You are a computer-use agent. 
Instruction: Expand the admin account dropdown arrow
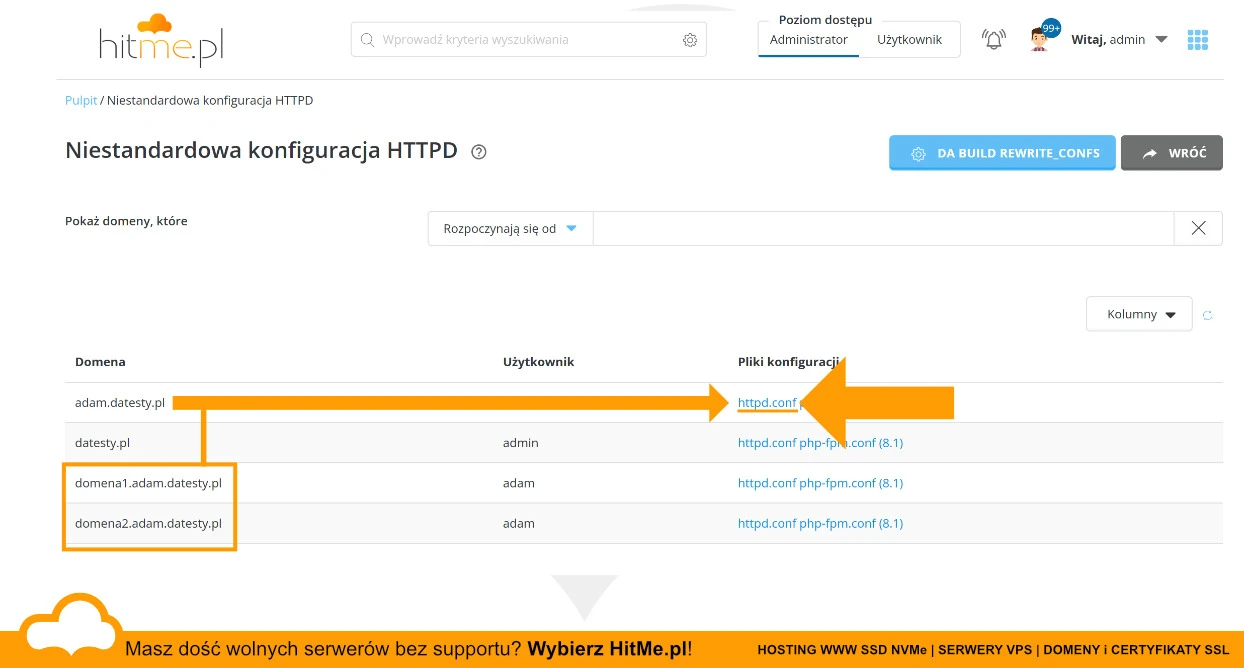click(x=1161, y=40)
